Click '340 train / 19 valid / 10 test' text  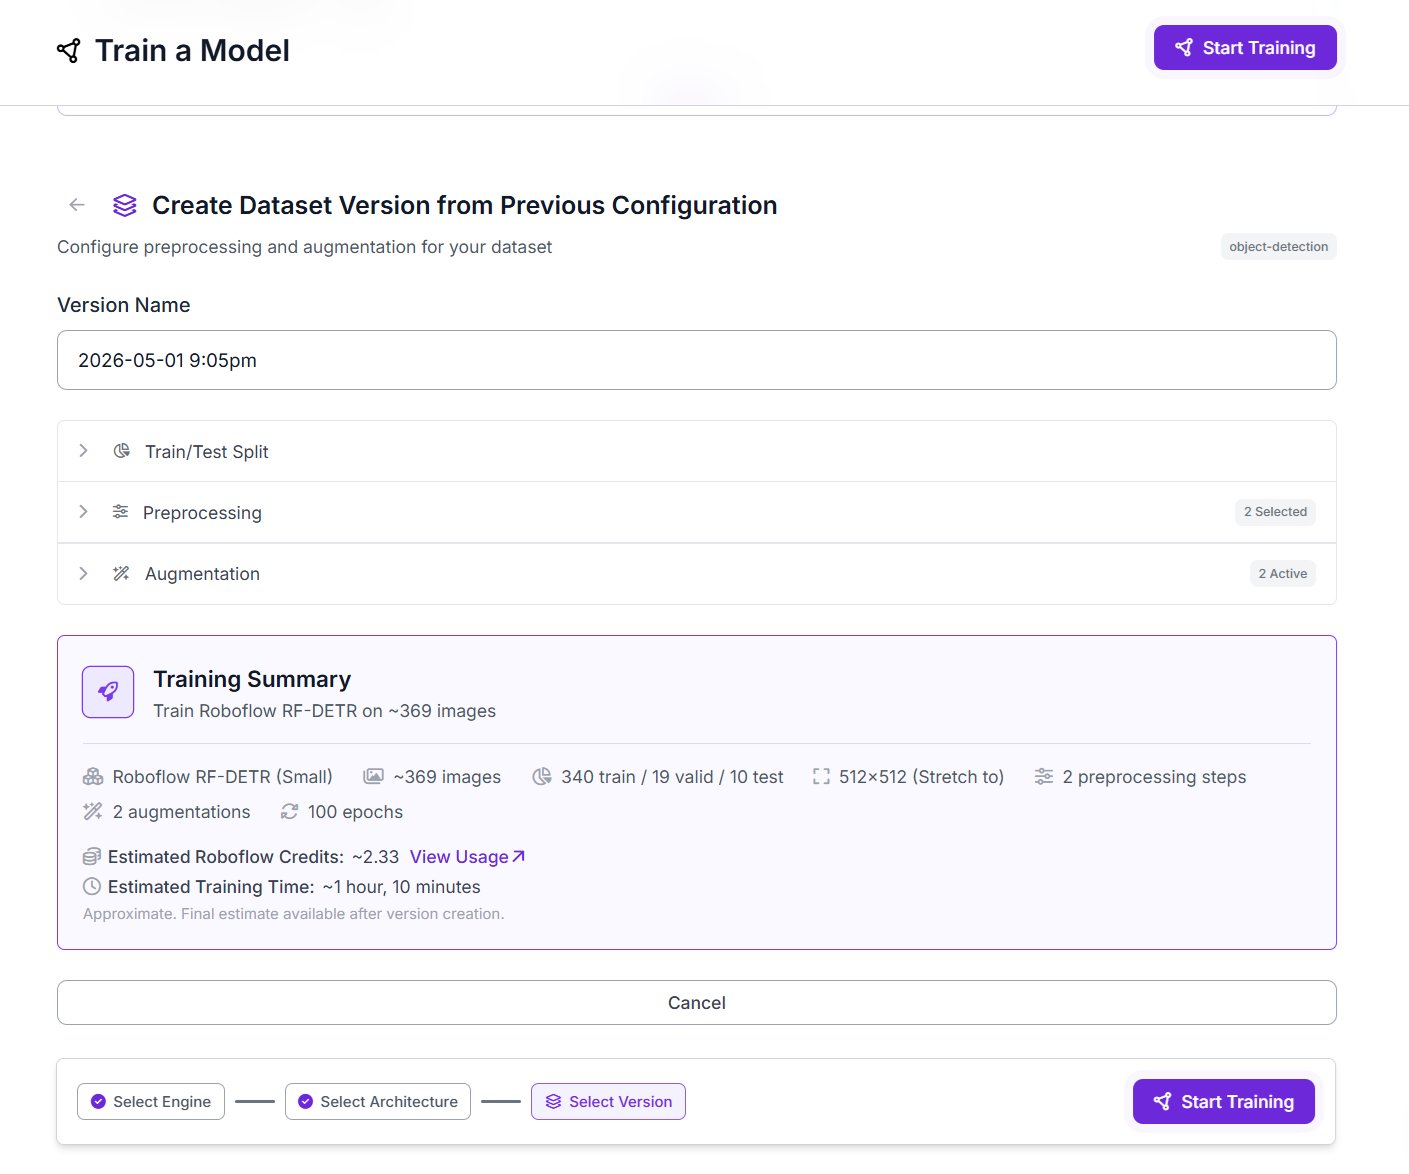click(672, 777)
